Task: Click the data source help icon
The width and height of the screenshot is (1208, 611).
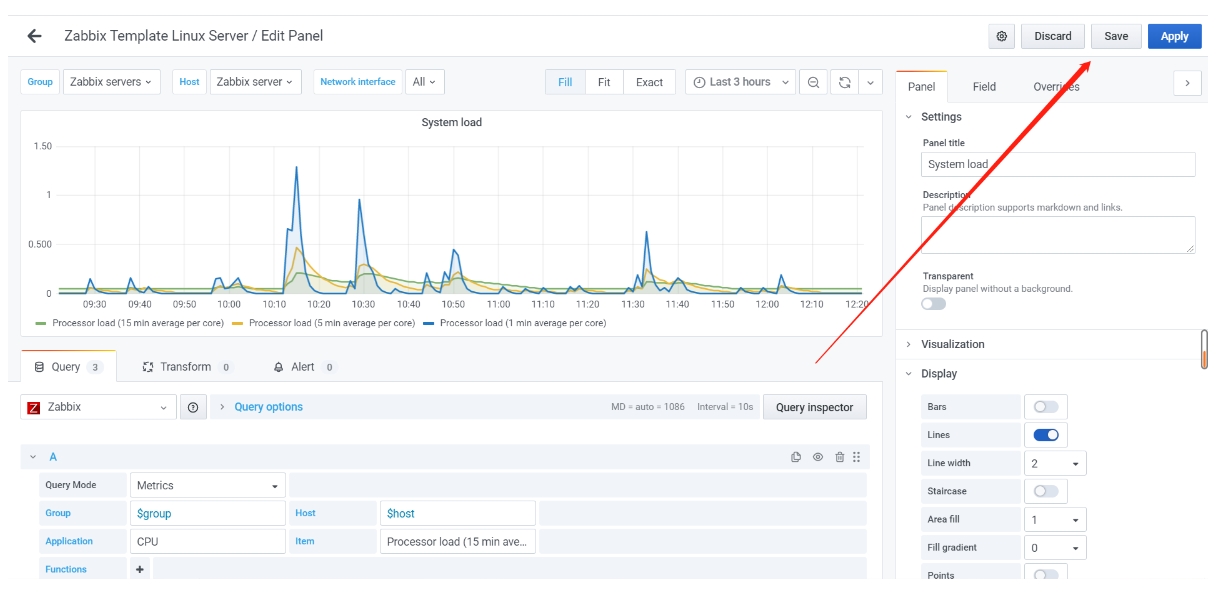Action: pyautogui.click(x=193, y=407)
